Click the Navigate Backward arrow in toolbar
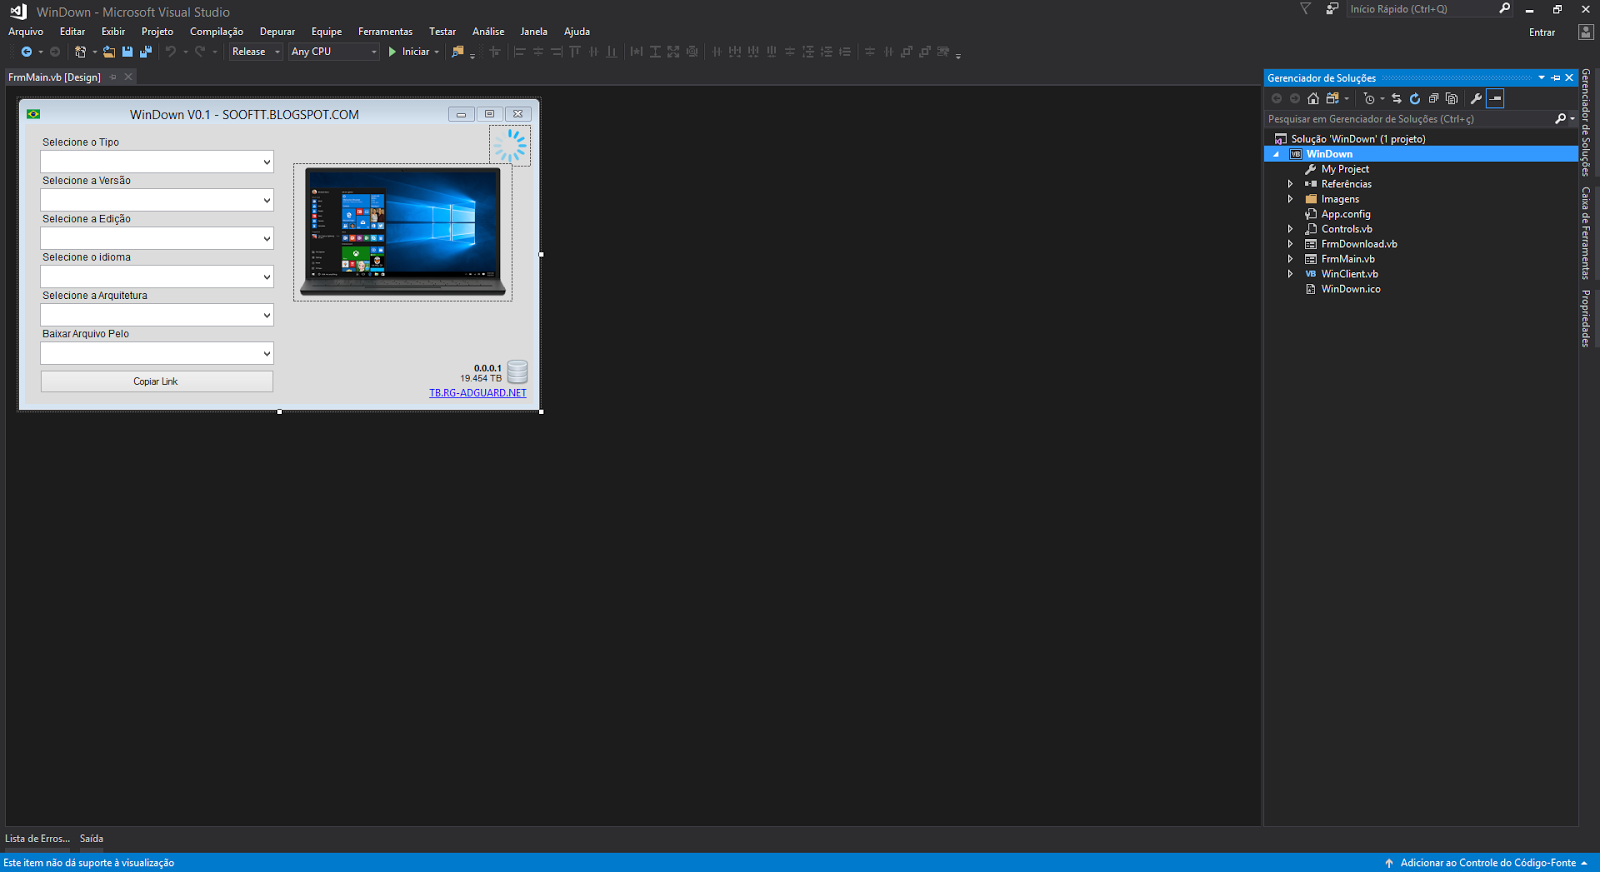1600x872 pixels. (x=26, y=52)
